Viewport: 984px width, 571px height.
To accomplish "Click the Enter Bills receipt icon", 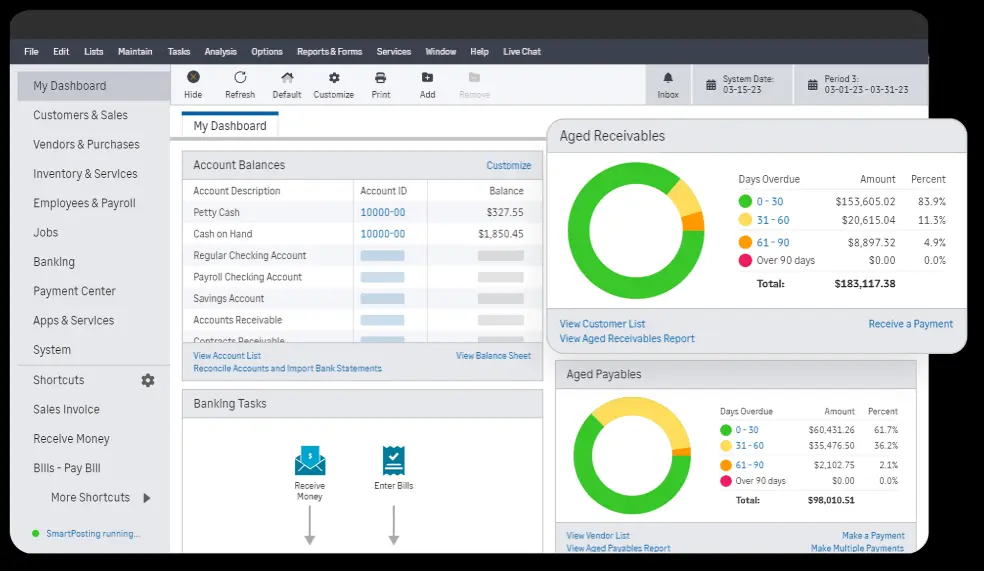I will [x=393, y=461].
